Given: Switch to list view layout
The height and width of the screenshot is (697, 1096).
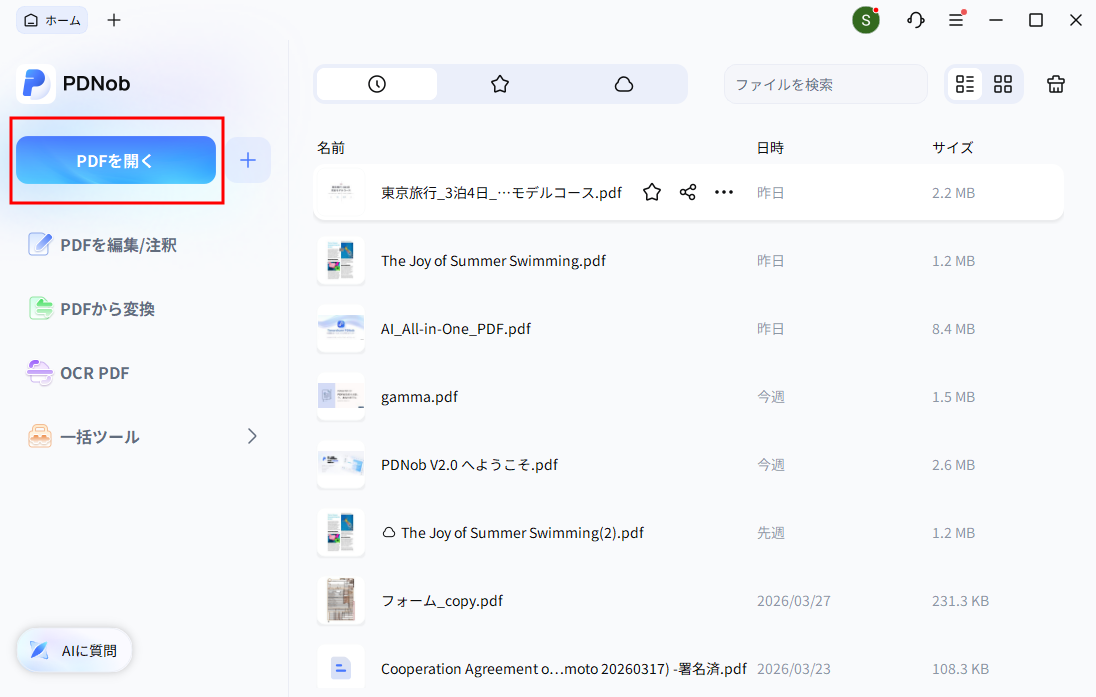Looking at the screenshot, I should point(964,84).
